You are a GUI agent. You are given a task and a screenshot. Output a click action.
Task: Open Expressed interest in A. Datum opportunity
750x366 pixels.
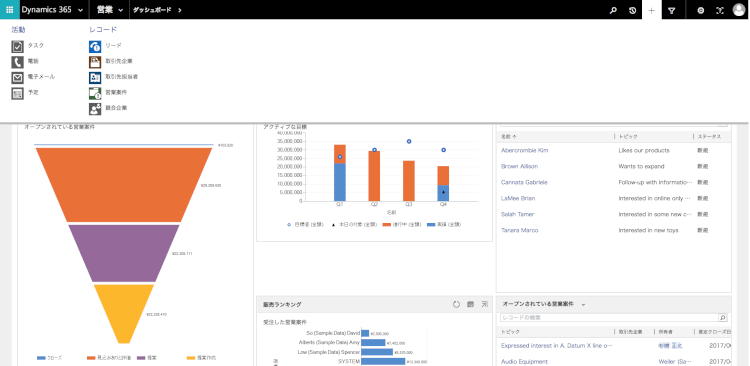pos(557,345)
